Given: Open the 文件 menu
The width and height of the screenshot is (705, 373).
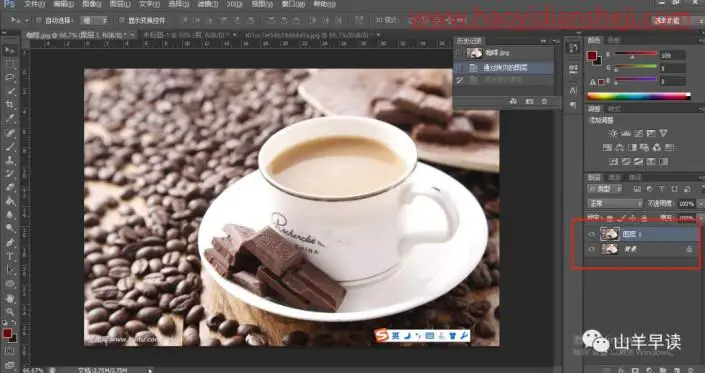Looking at the screenshot, I should point(34,4).
